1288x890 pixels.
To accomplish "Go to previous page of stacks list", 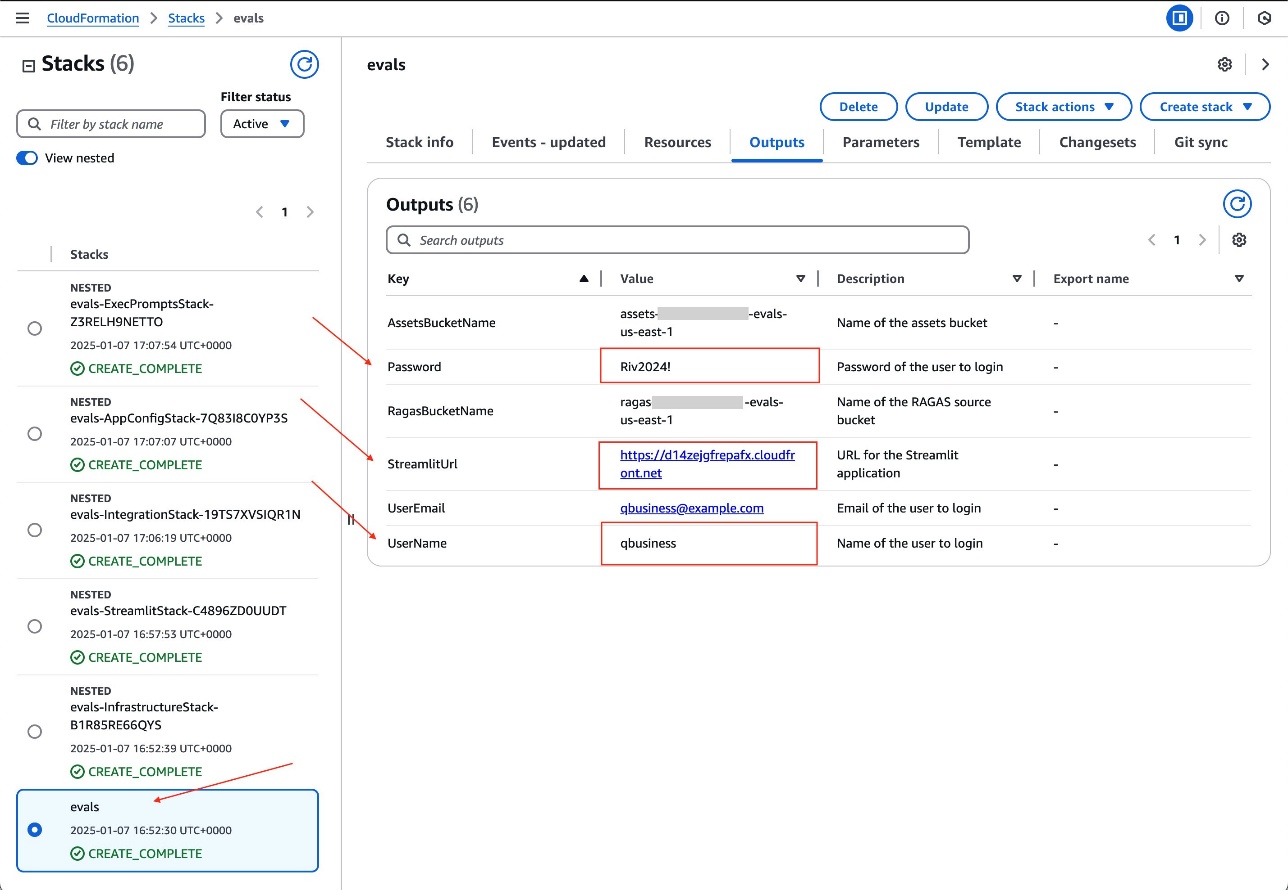I will pyautogui.click(x=260, y=212).
